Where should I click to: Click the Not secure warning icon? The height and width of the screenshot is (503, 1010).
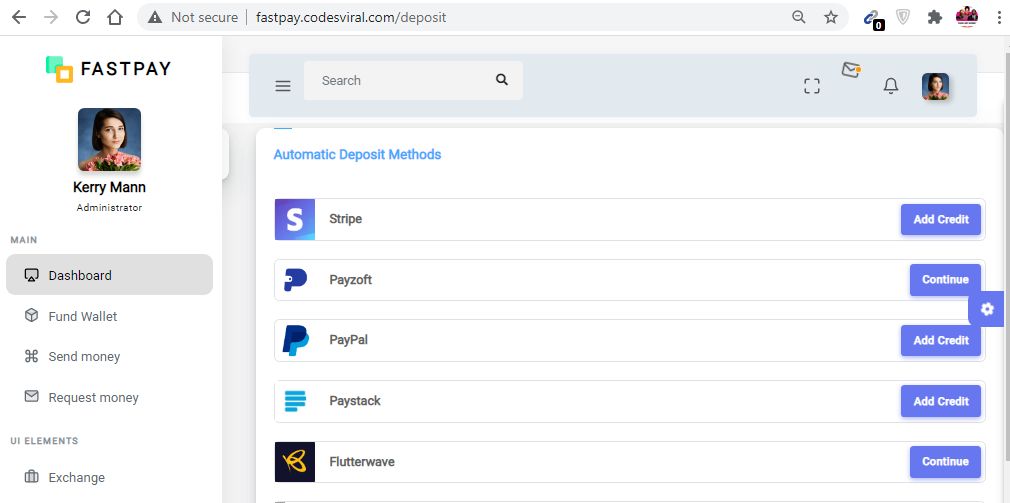(155, 17)
